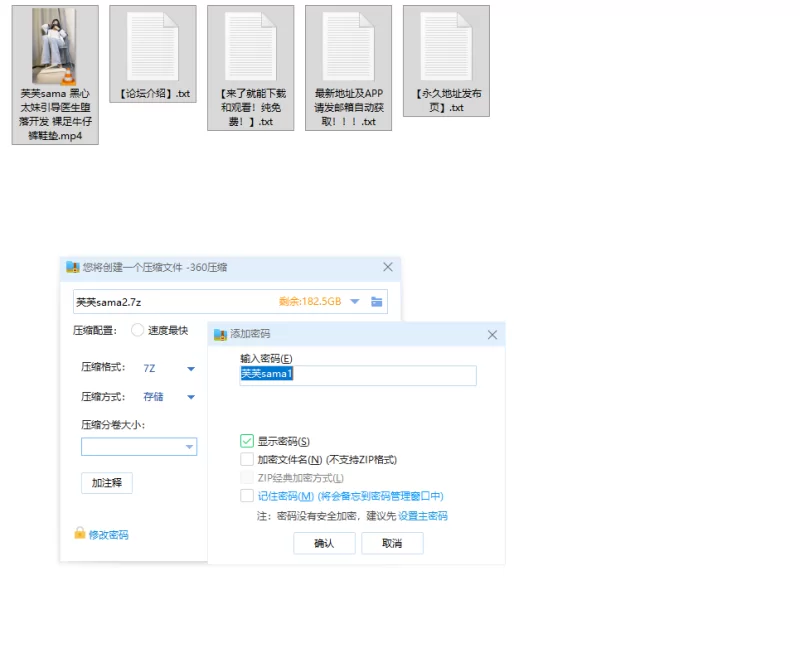The height and width of the screenshot is (653, 800).
Task: Close the 360压缩 create archive window
Action: click(388, 267)
